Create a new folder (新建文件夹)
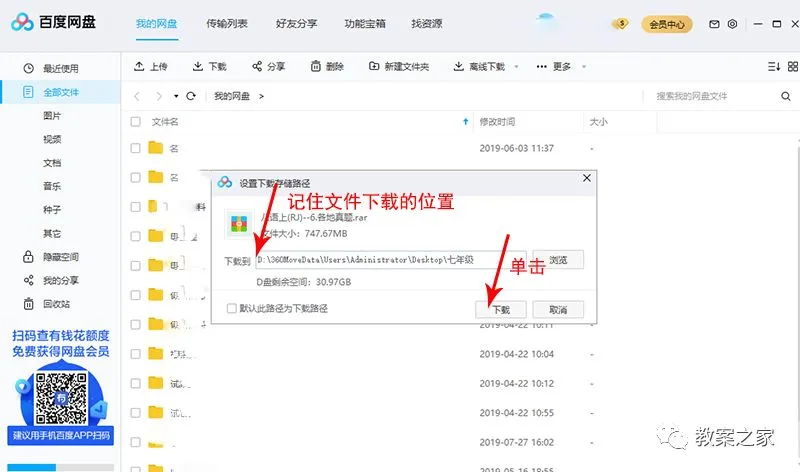The image size is (800, 472). point(399,66)
